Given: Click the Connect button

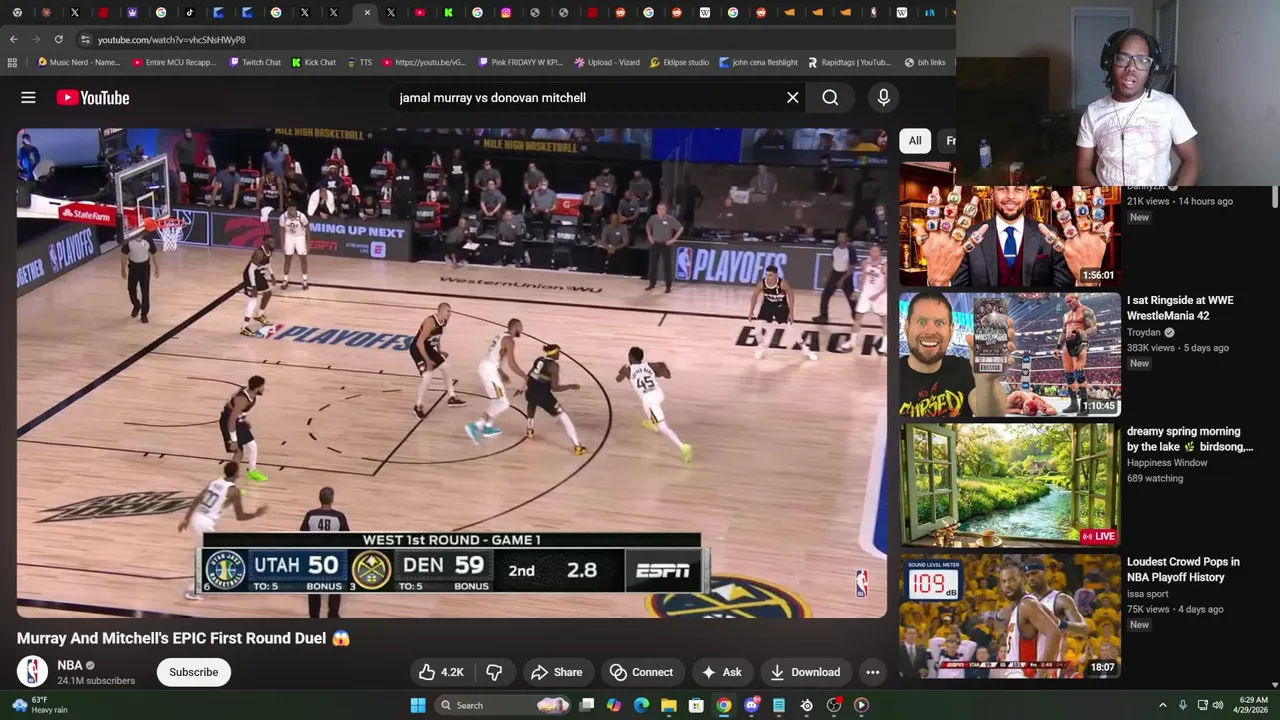Looking at the screenshot, I should (x=641, y=672).
